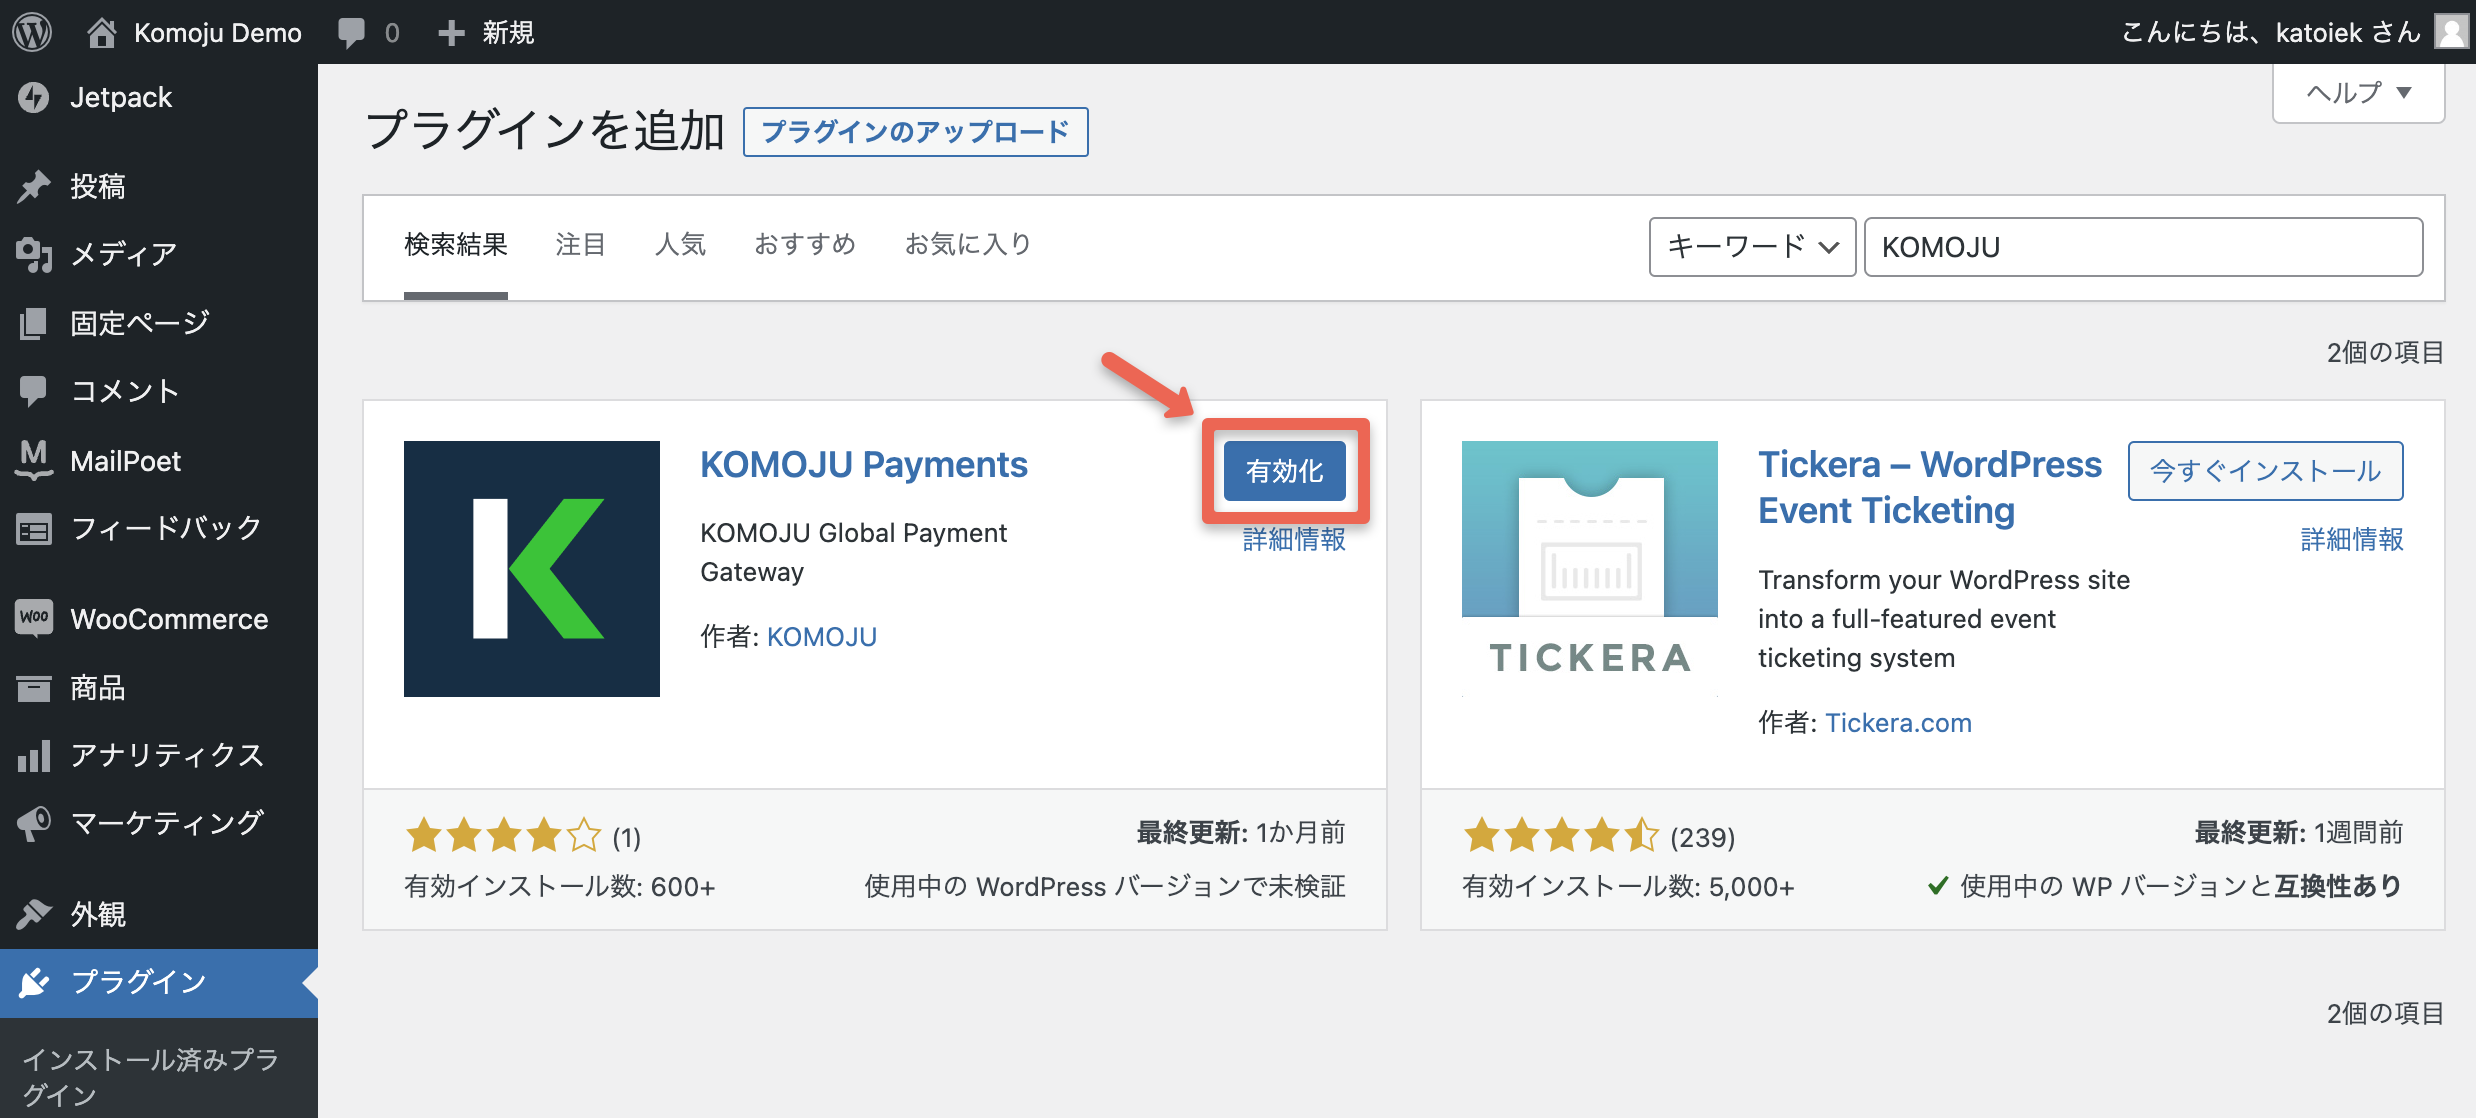Click the Marketing megaphone icon
Image resolution: width=2476 pixels, height=1118 pixels.
(x=34, y=823)
